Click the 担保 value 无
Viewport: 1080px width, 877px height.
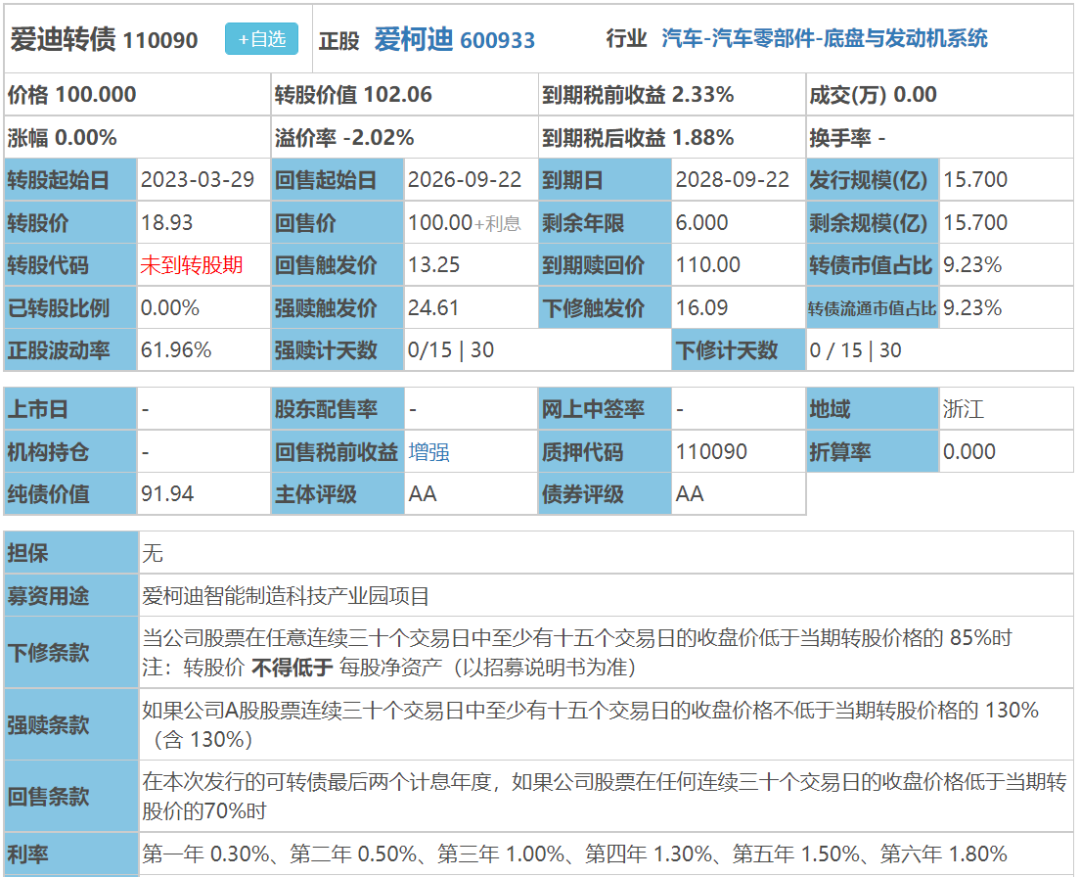click(152, 553)
